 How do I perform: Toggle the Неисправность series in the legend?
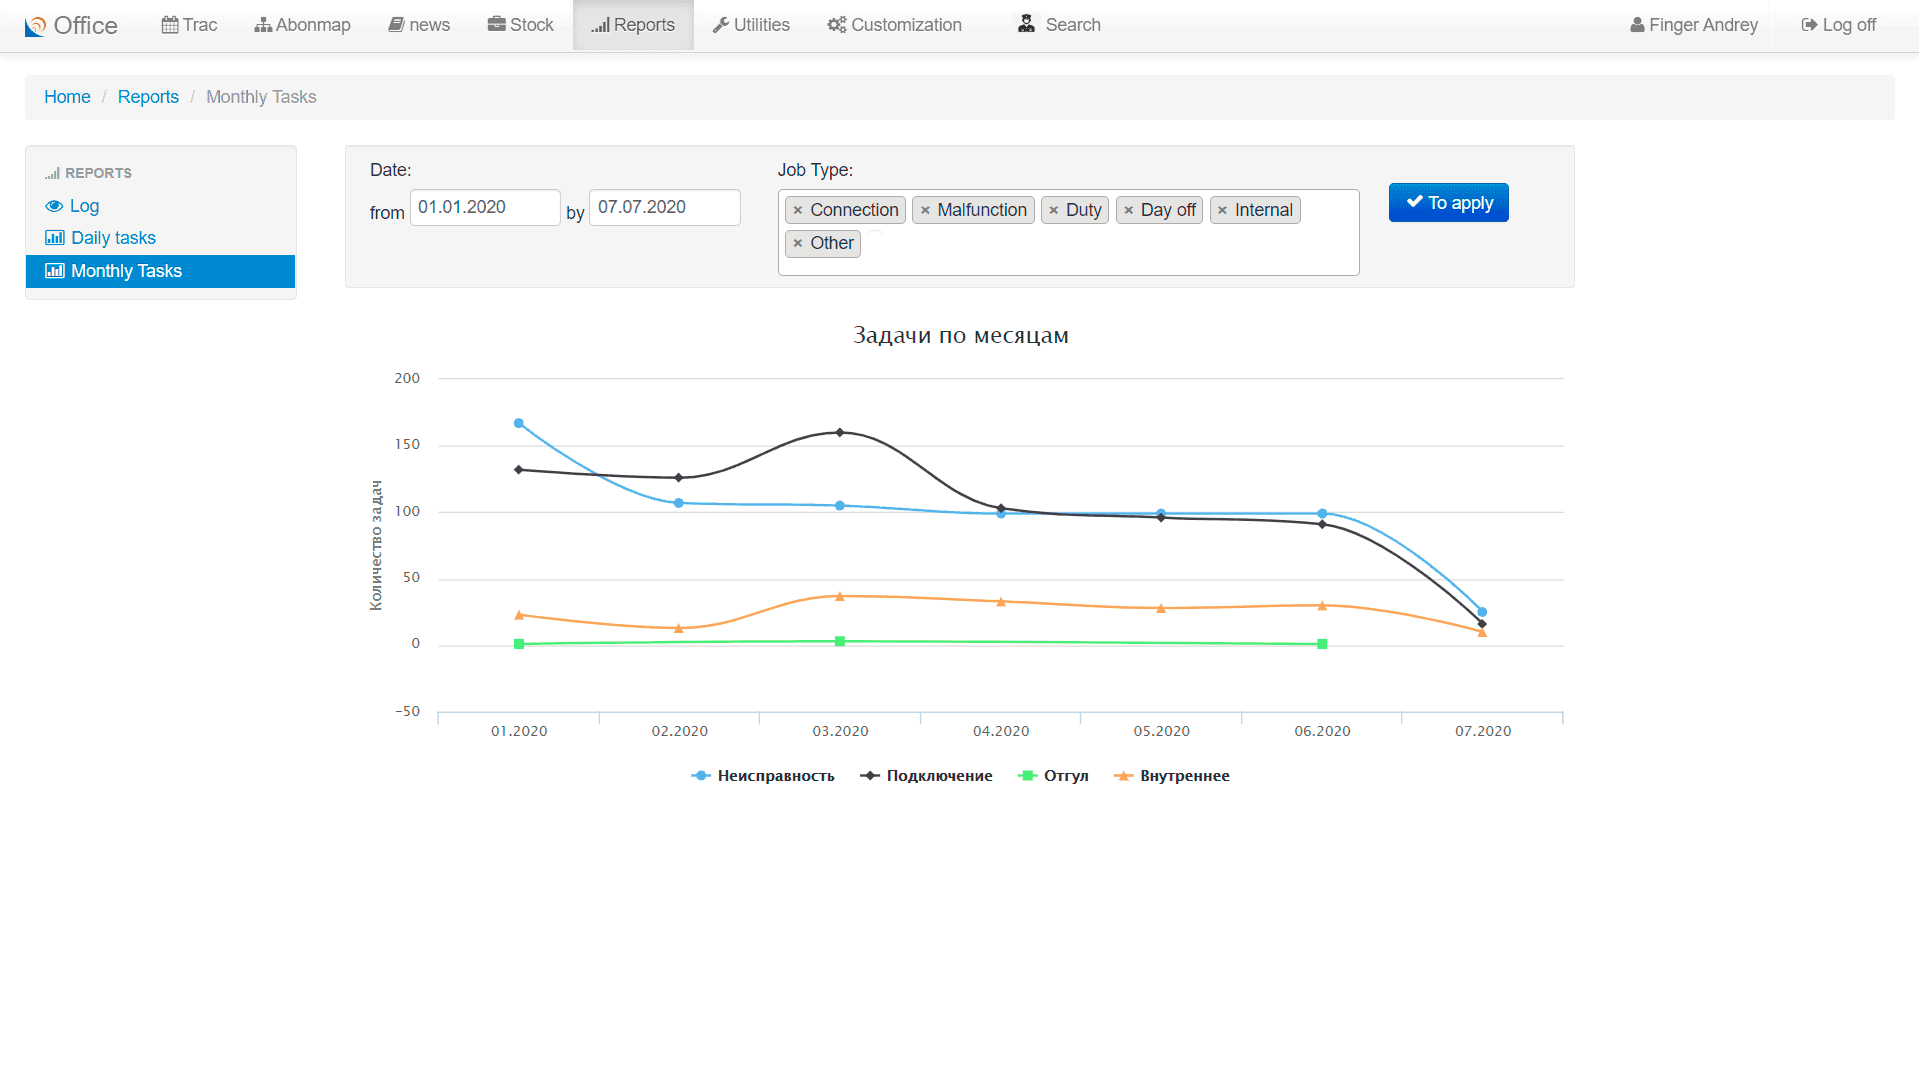[762, 776]
